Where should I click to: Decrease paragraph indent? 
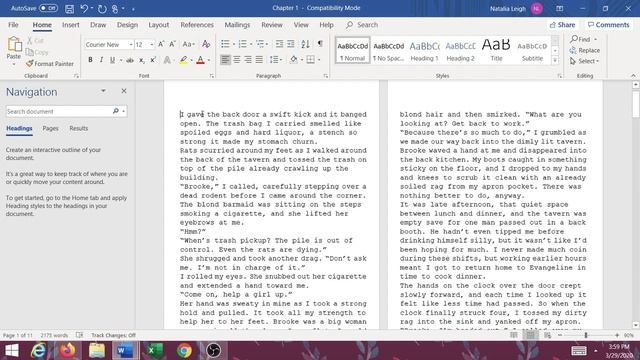point(279,44)
